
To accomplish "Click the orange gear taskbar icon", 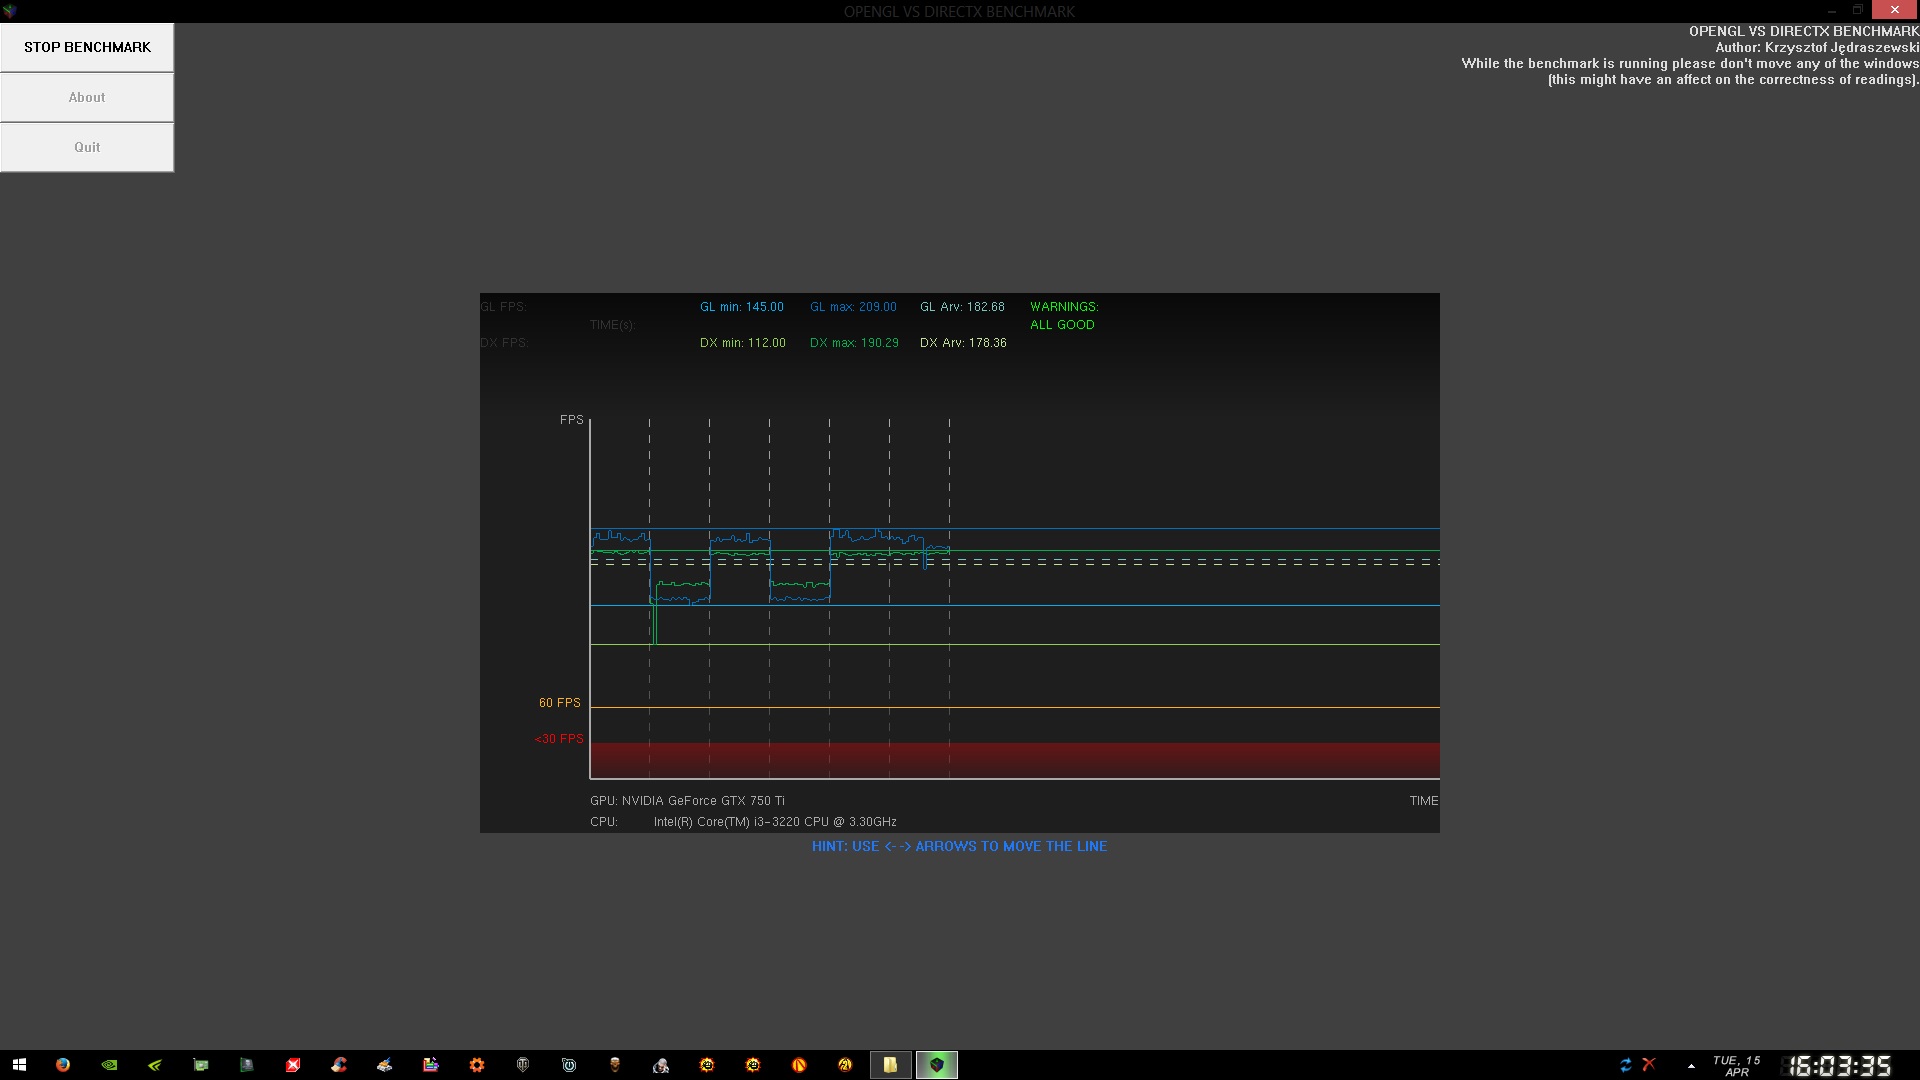I will (477, 1065).
